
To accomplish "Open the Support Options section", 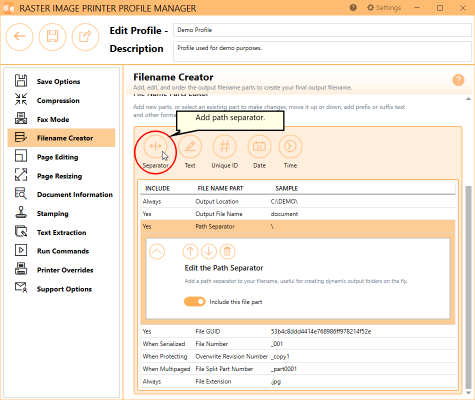I will [x=61, y=289].
